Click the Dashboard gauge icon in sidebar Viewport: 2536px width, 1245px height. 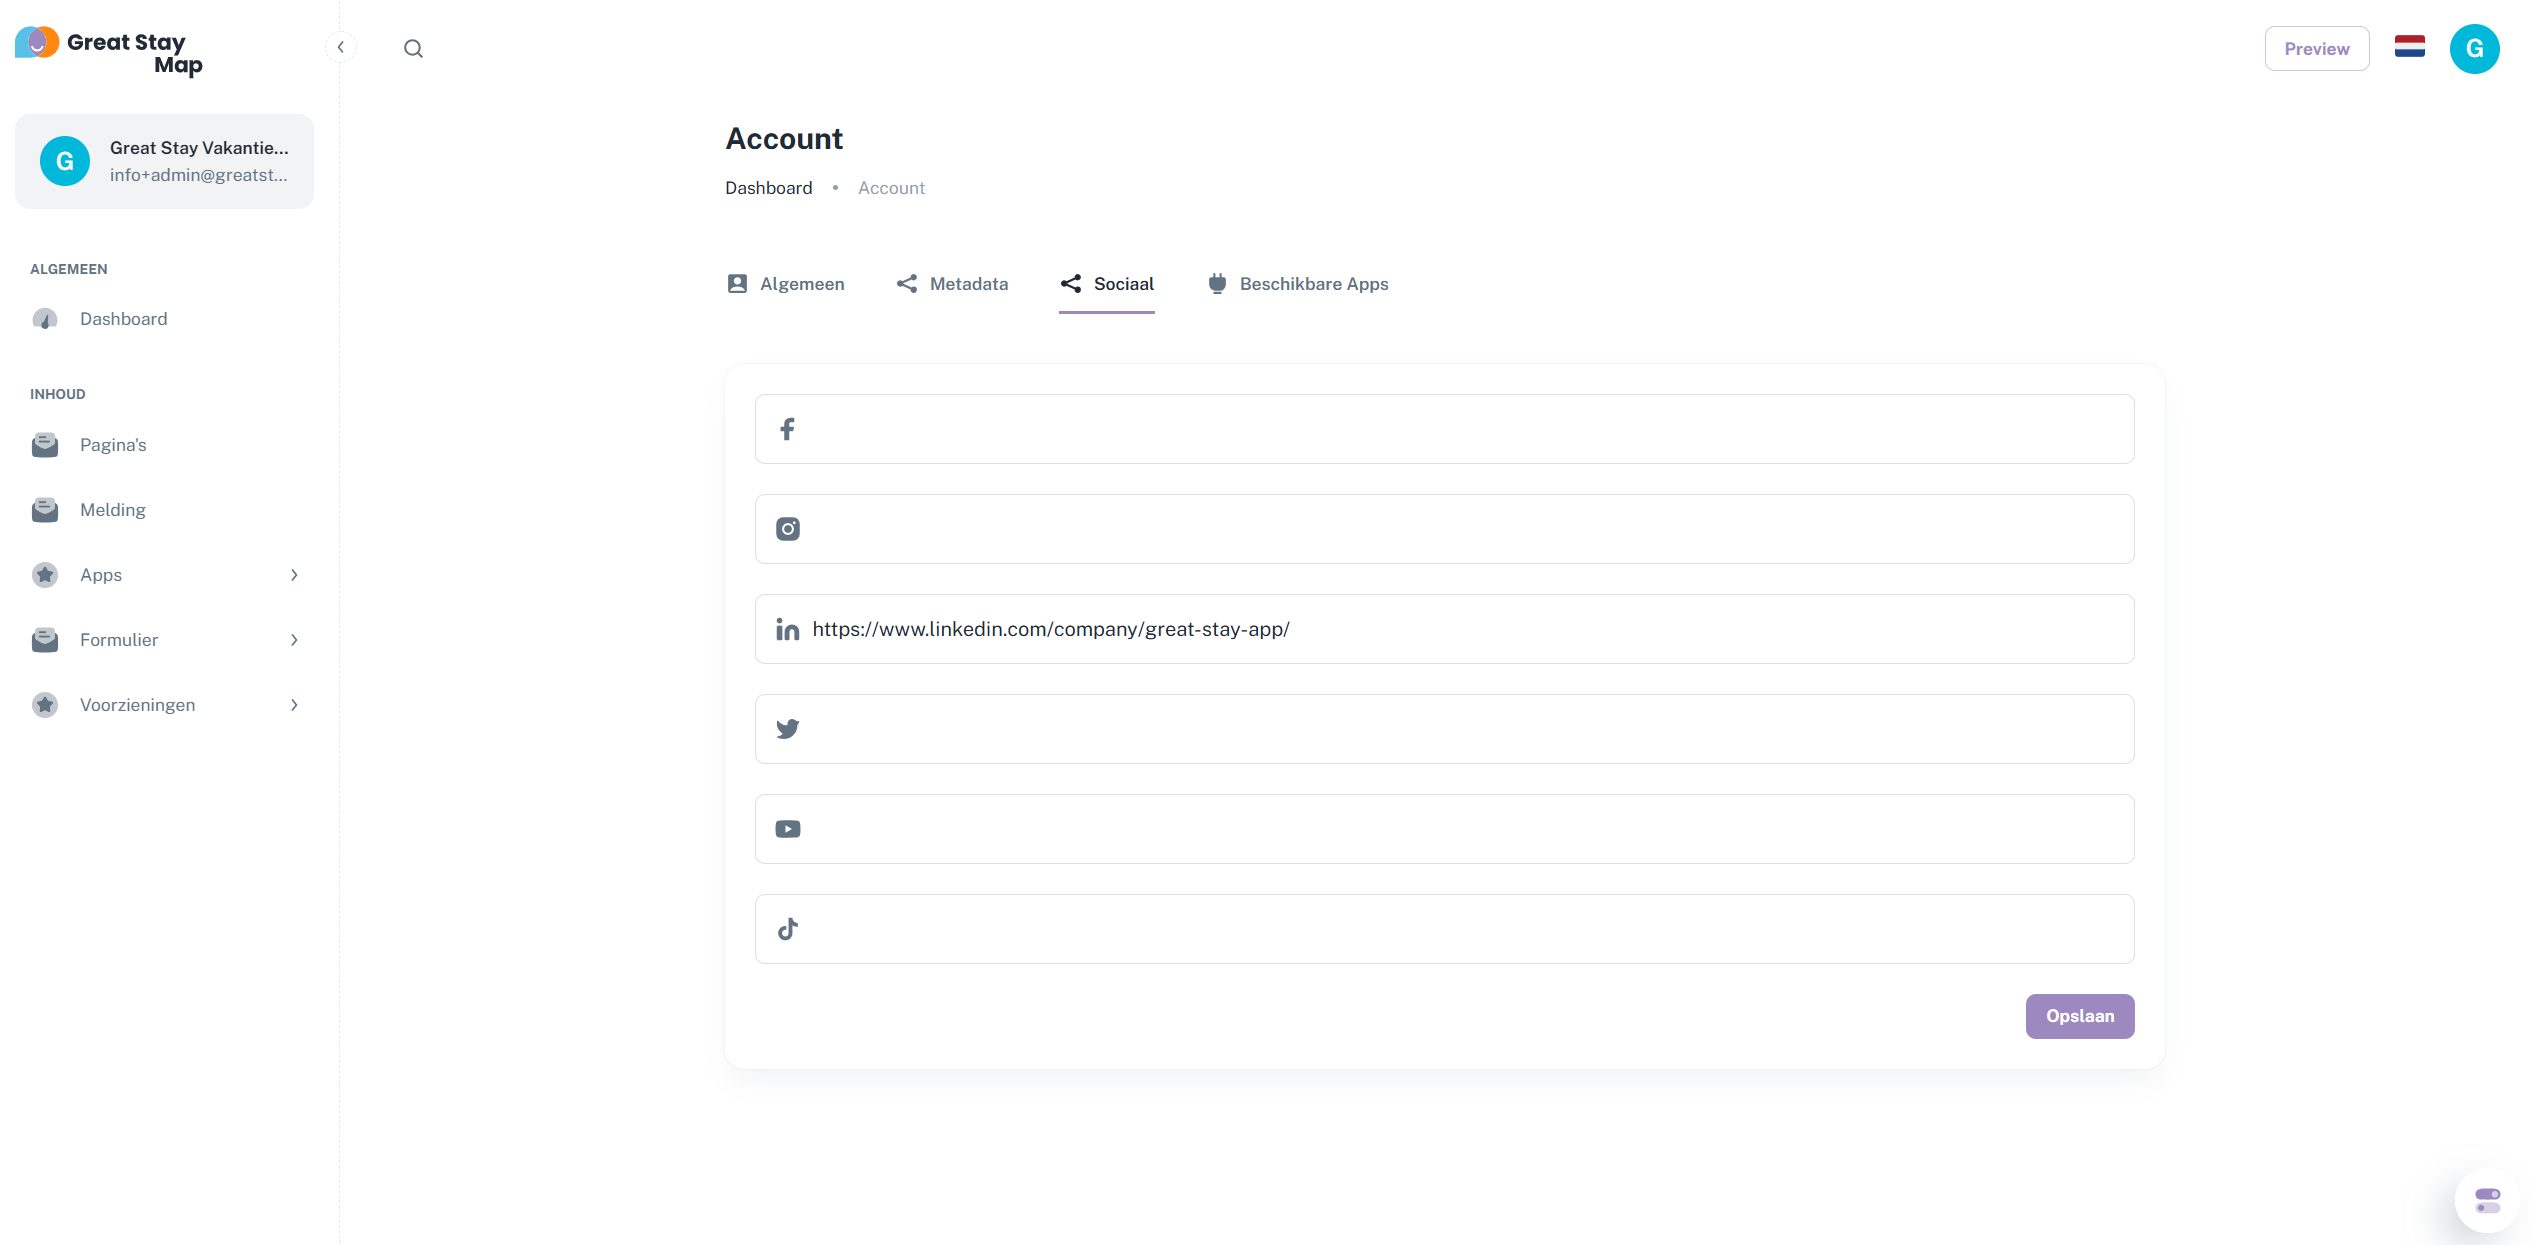[x=45, y=319]
